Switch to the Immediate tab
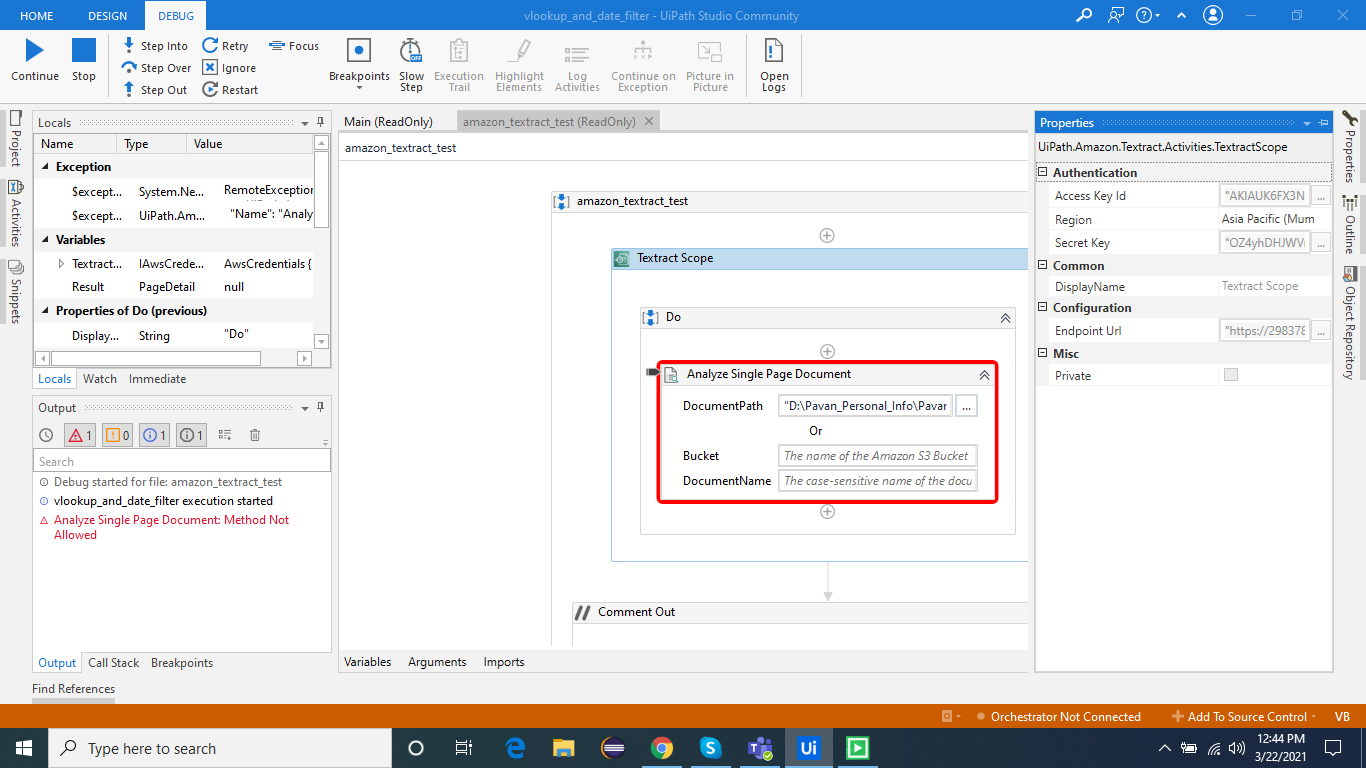Viewport: 1366px width, 768px height. pos(157,379)
